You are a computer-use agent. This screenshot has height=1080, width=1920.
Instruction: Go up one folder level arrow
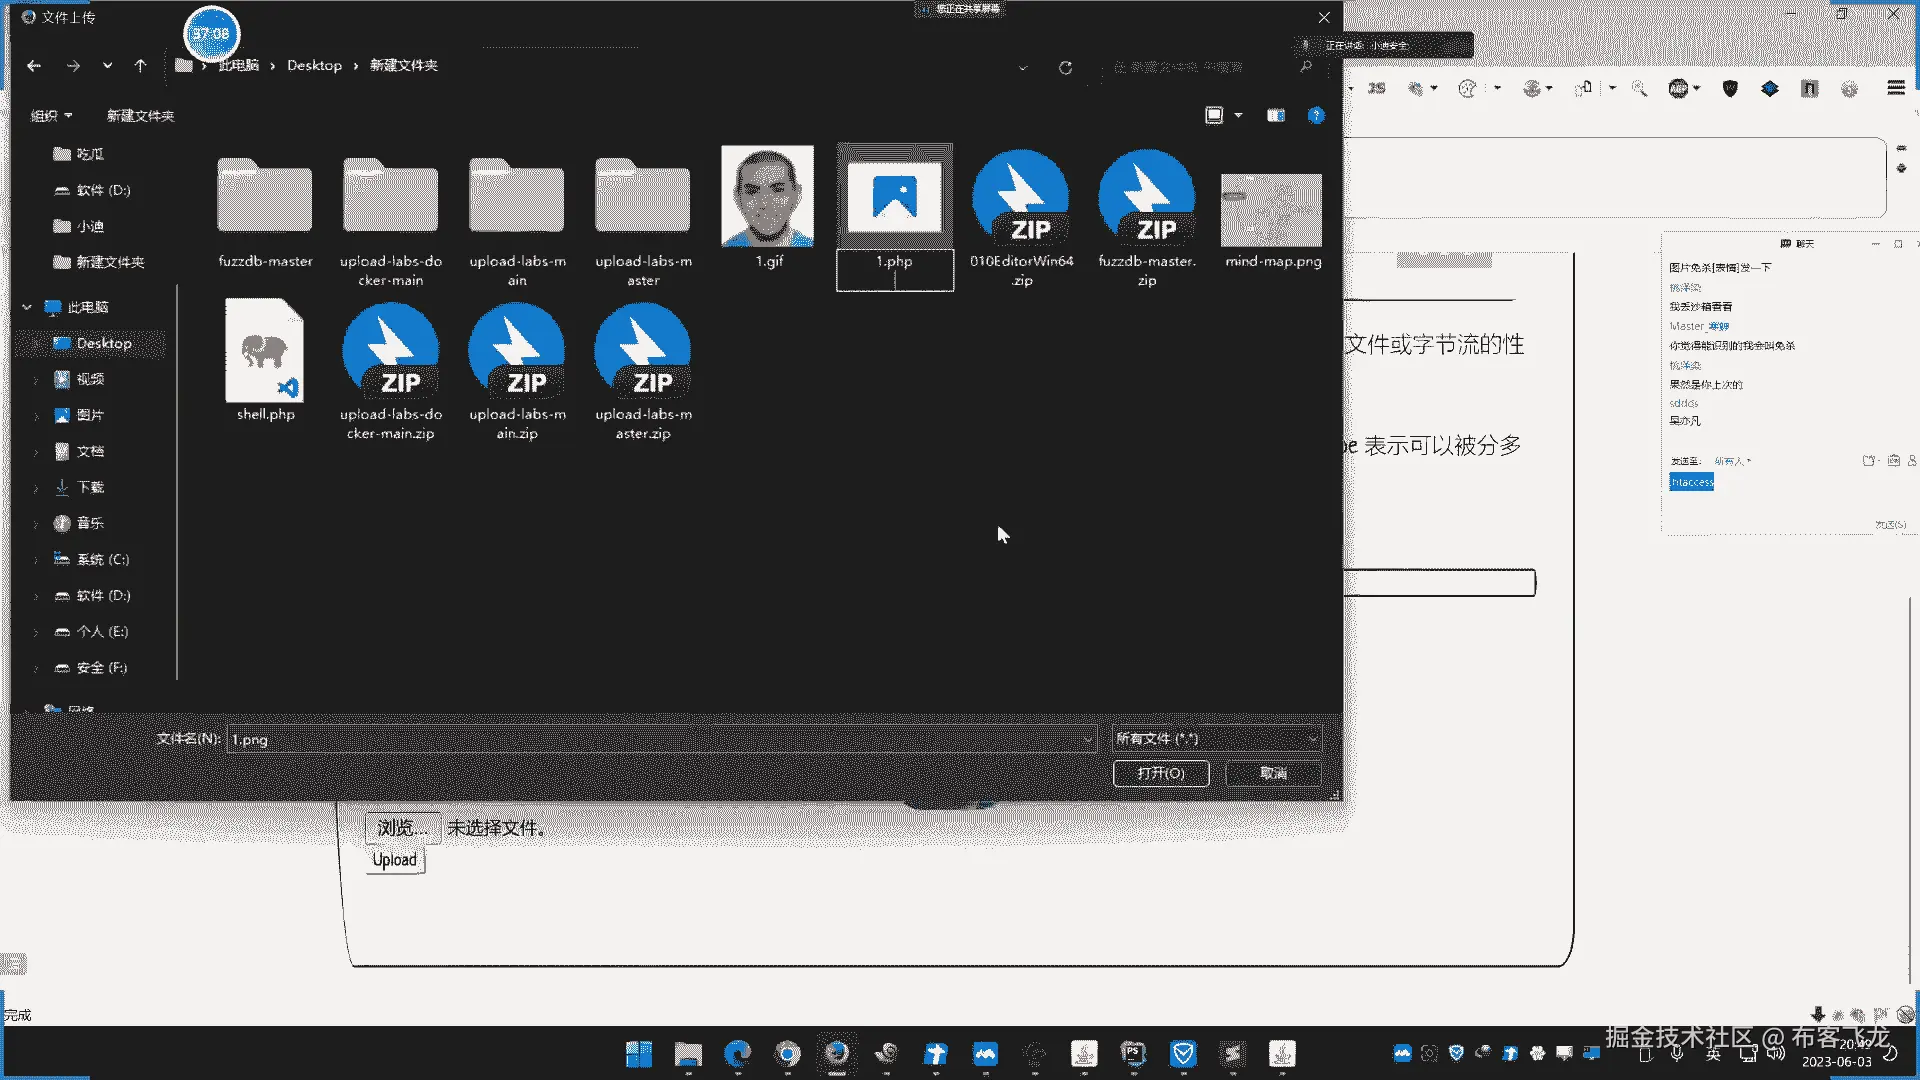pyautogui.click(x=140, y=66)
